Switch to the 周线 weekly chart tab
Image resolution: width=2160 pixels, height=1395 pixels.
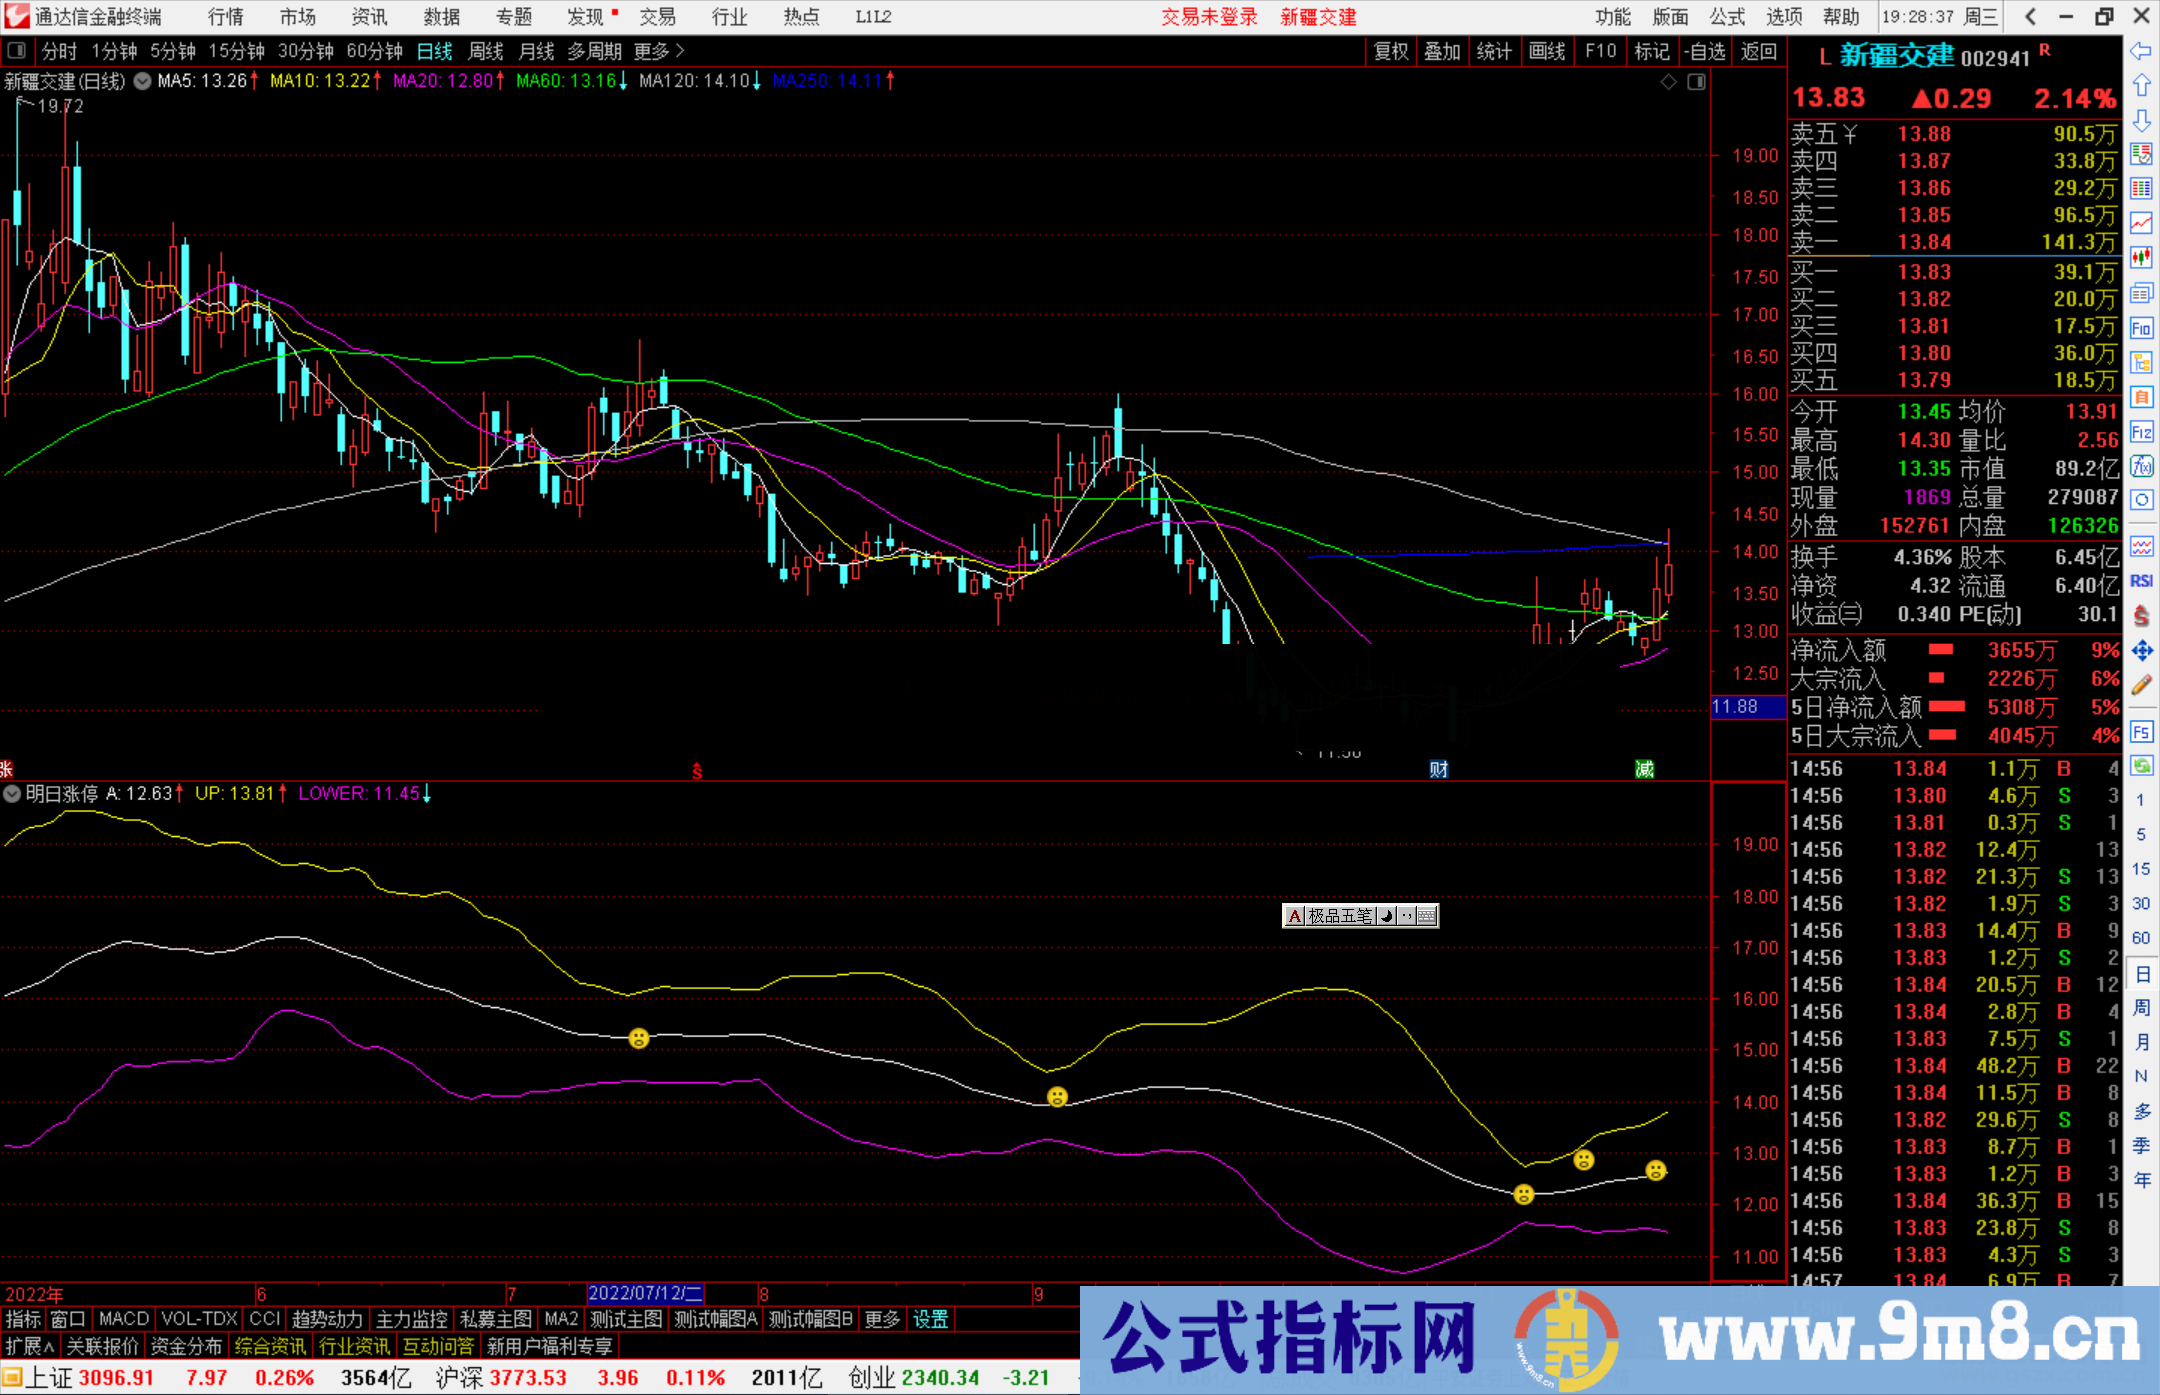pos(486,51)
